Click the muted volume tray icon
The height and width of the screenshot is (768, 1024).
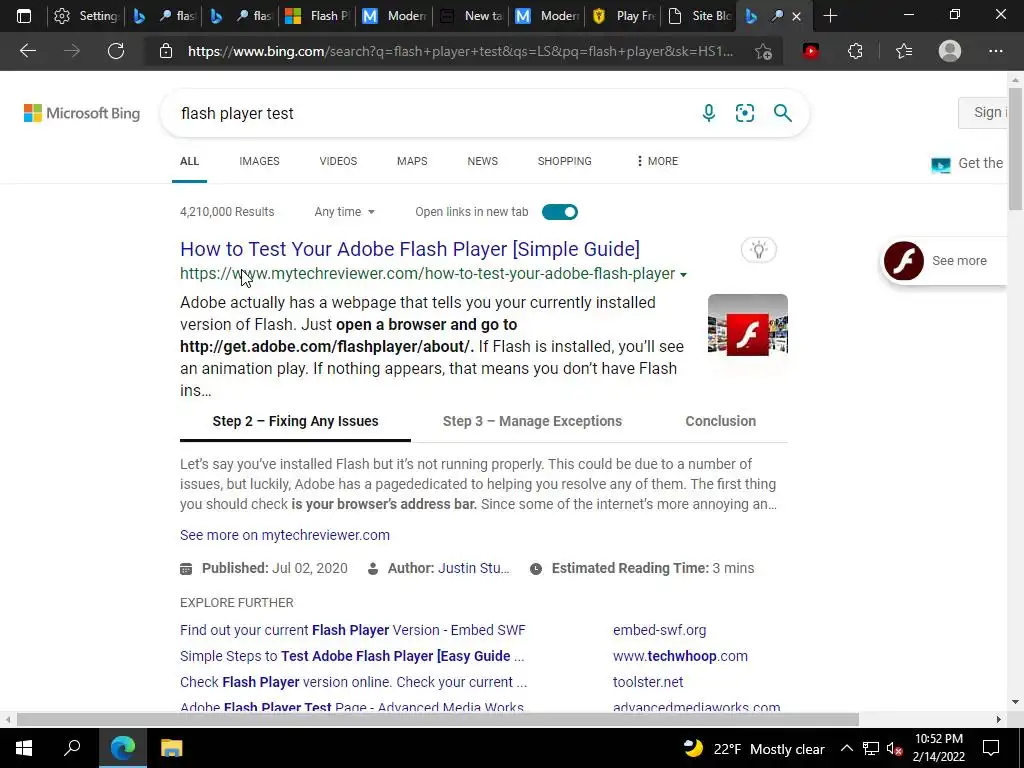(894, 749)
